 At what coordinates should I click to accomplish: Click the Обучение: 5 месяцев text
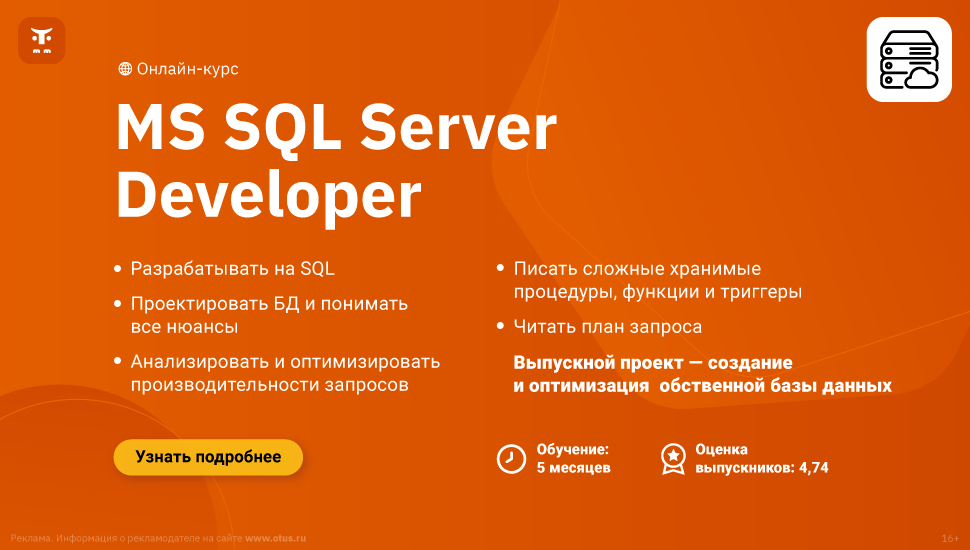(x=573, y=458)
